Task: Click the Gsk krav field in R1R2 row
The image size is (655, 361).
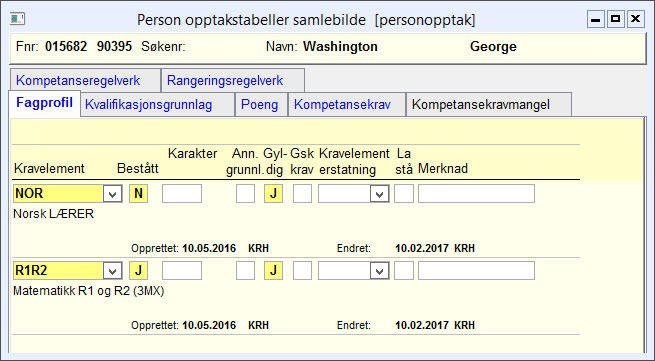Action: [302, 271]
